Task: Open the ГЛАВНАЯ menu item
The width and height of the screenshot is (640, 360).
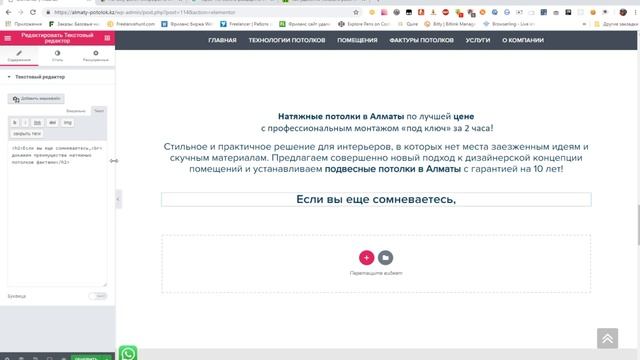Action: point(222,40)
